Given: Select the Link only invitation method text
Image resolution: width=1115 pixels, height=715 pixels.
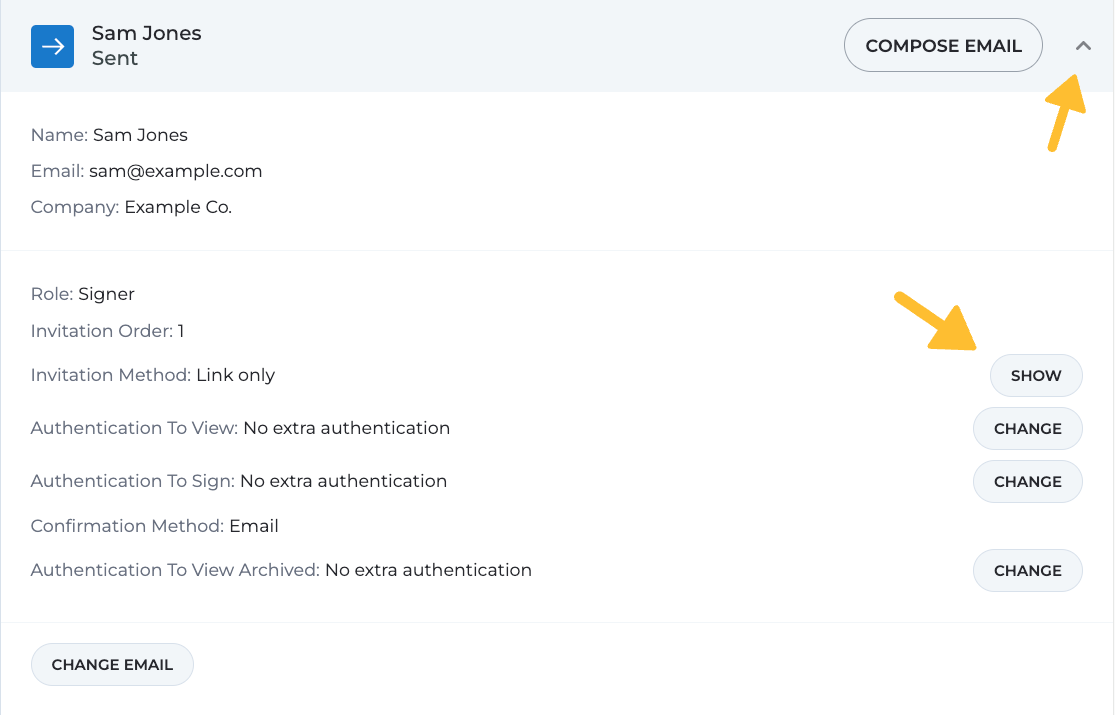Looking at the screenshot, I should pyautogui.click(x=235, y=375).
